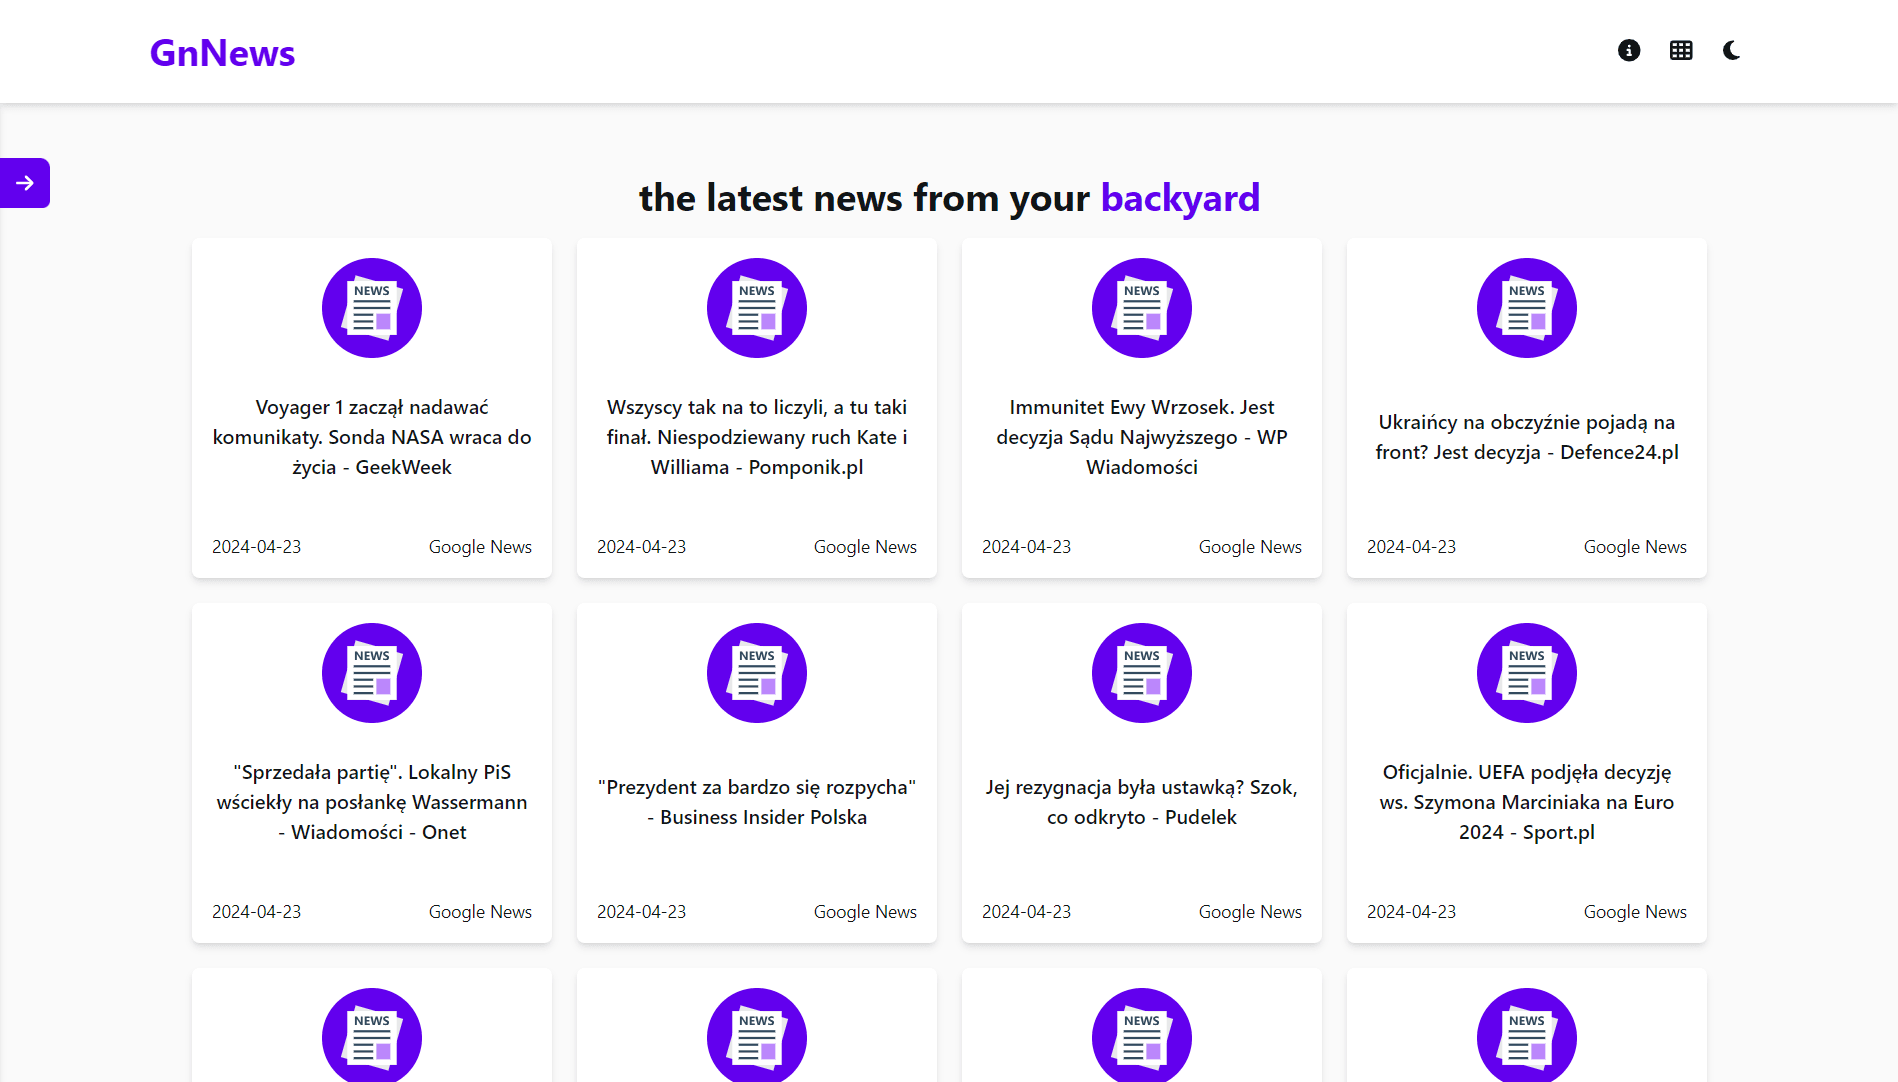Open the UEFA Szymona Marciniaka Sport.pl headline
The width and height of the screenshot is (1898, 1082).
pos(1527,802)
